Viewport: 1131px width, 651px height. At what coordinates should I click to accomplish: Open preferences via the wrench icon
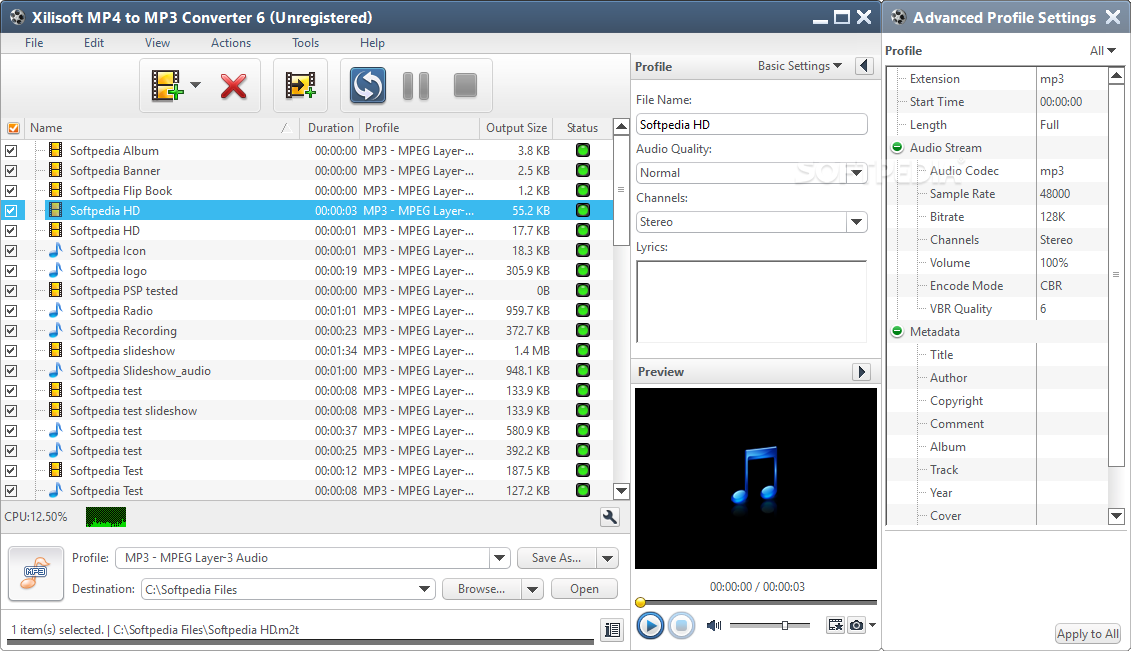pos(610,516)
